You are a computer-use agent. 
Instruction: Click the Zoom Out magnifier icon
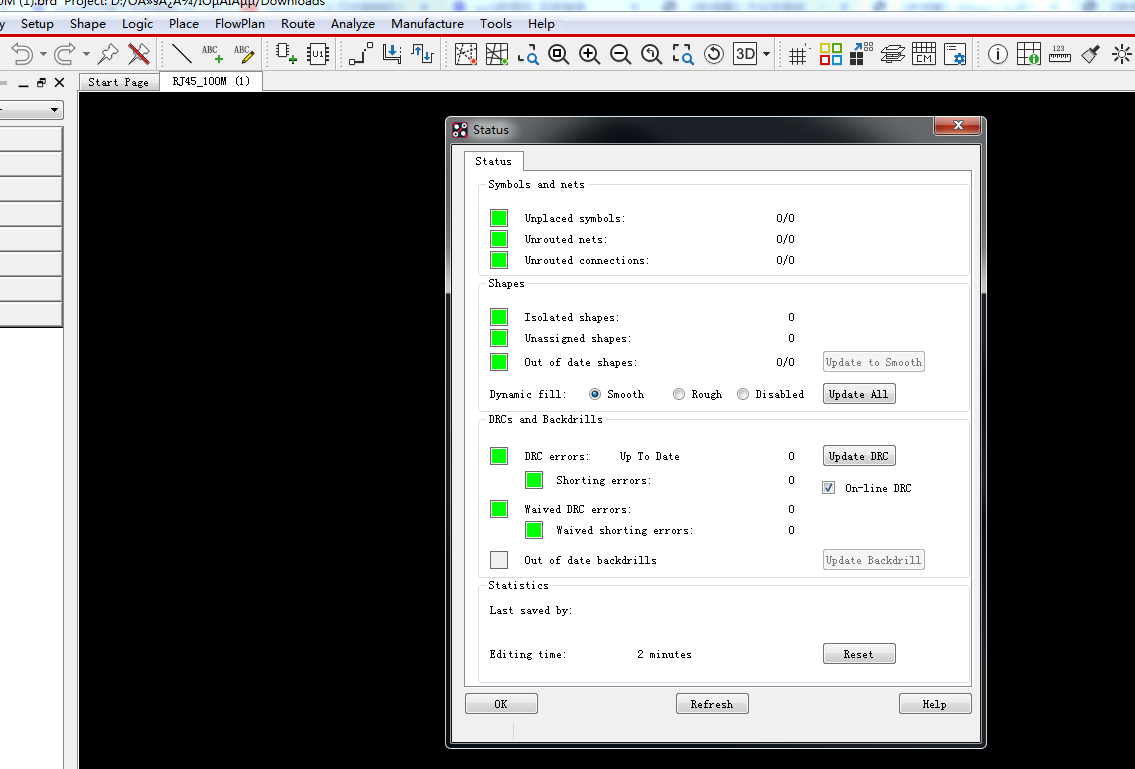620,54
